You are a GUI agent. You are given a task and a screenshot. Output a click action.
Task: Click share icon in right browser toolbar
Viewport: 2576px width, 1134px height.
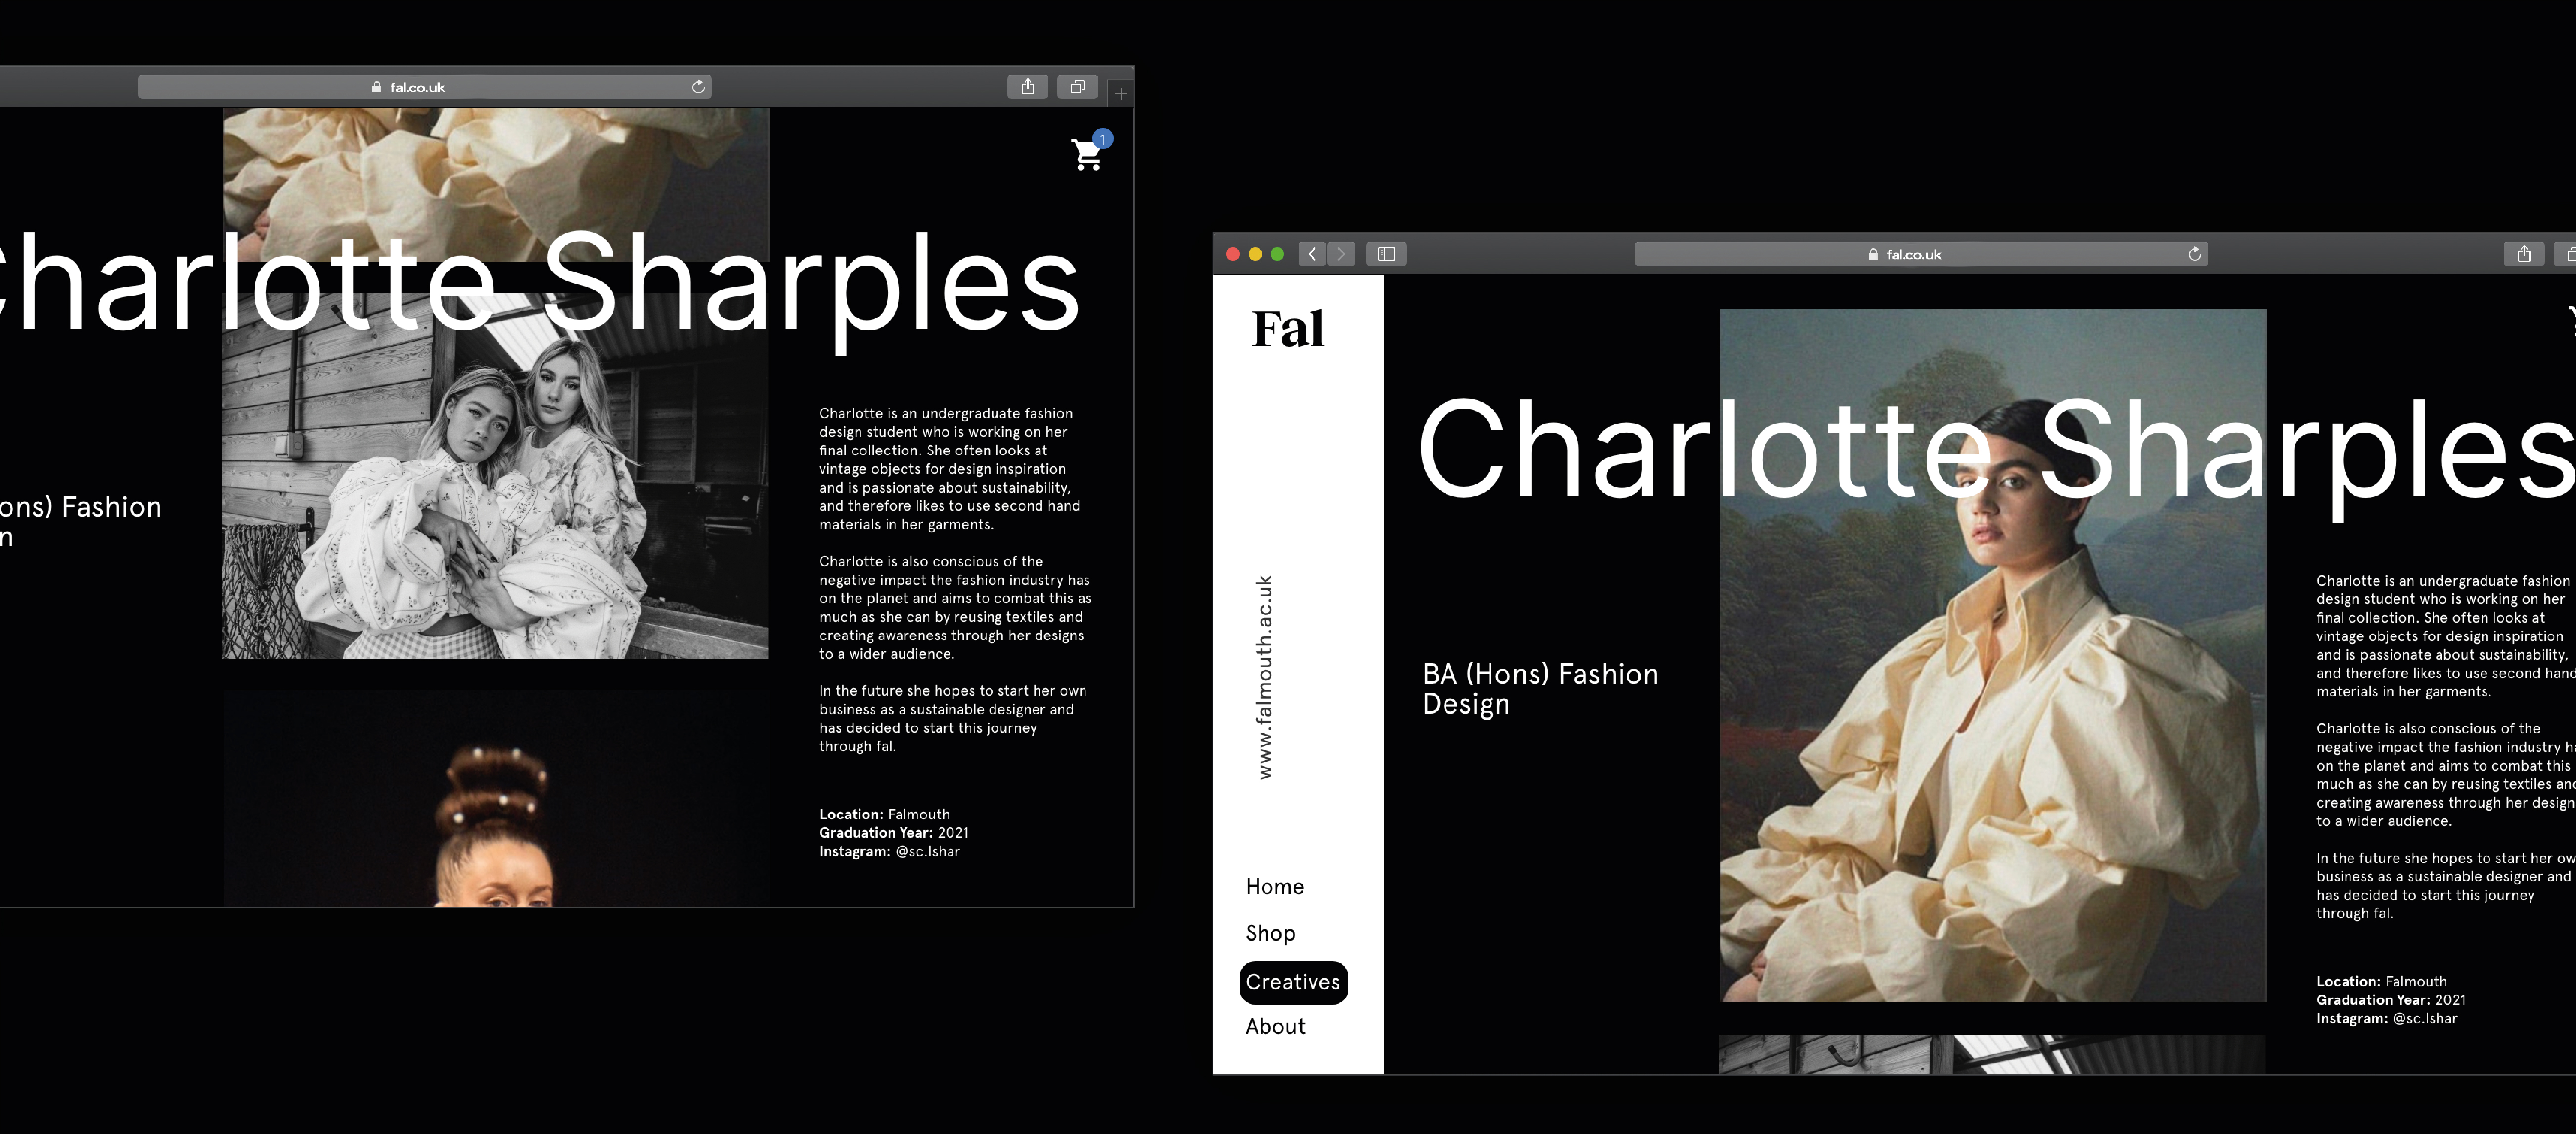point(2523,254)
